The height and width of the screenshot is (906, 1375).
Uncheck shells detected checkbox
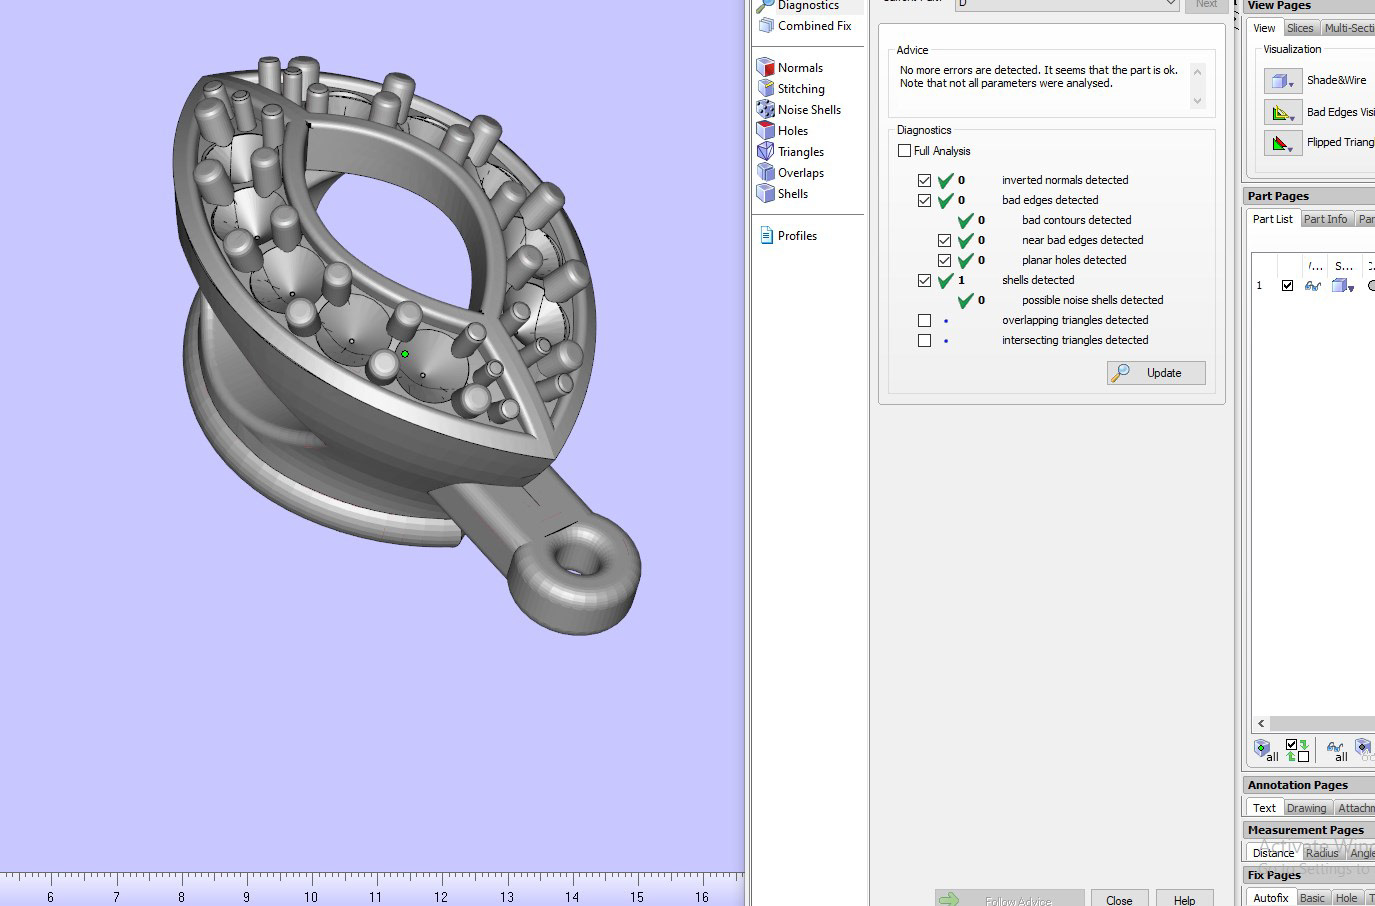[x=924, y=281]
